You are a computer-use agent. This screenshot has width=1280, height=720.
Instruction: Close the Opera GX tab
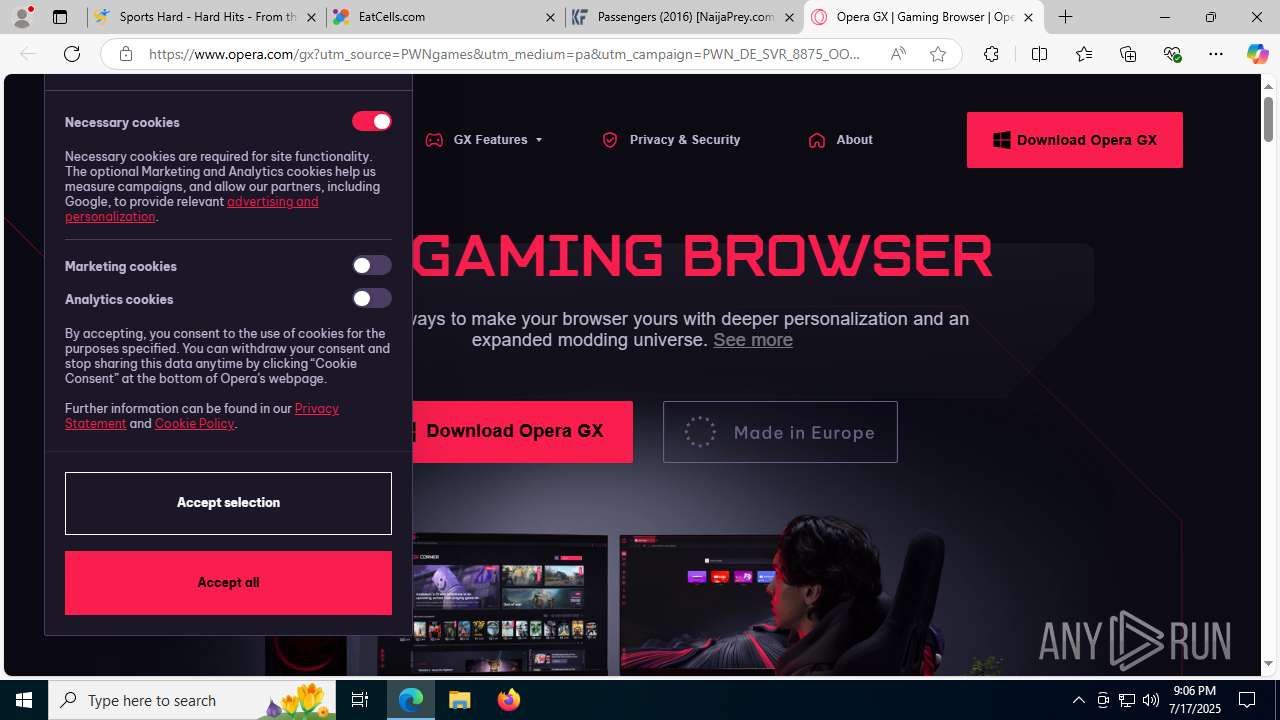click(1028, 17)
